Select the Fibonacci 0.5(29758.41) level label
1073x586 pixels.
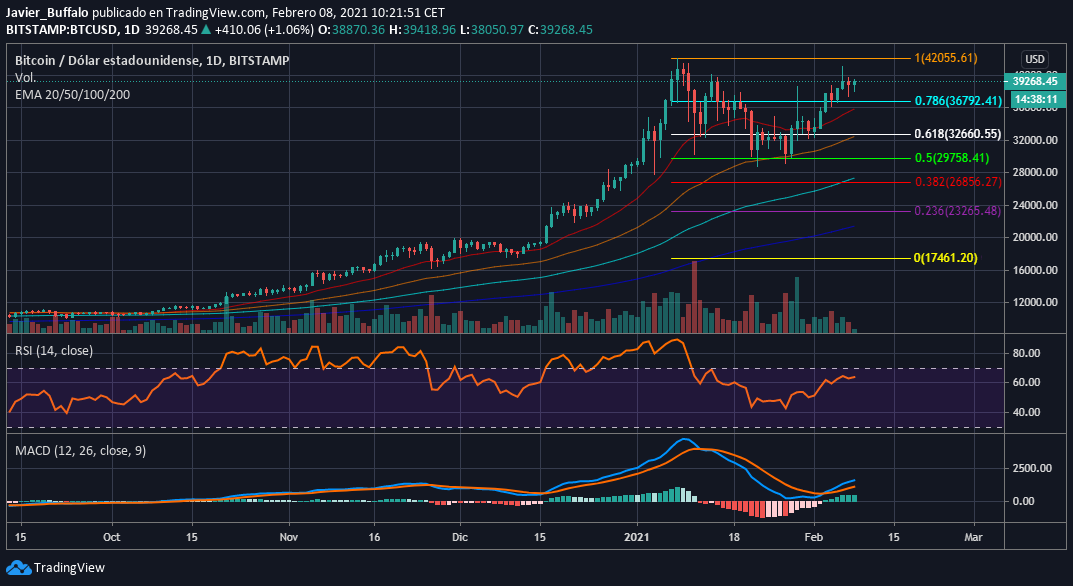pyautogui.click(x=952, y=158)
